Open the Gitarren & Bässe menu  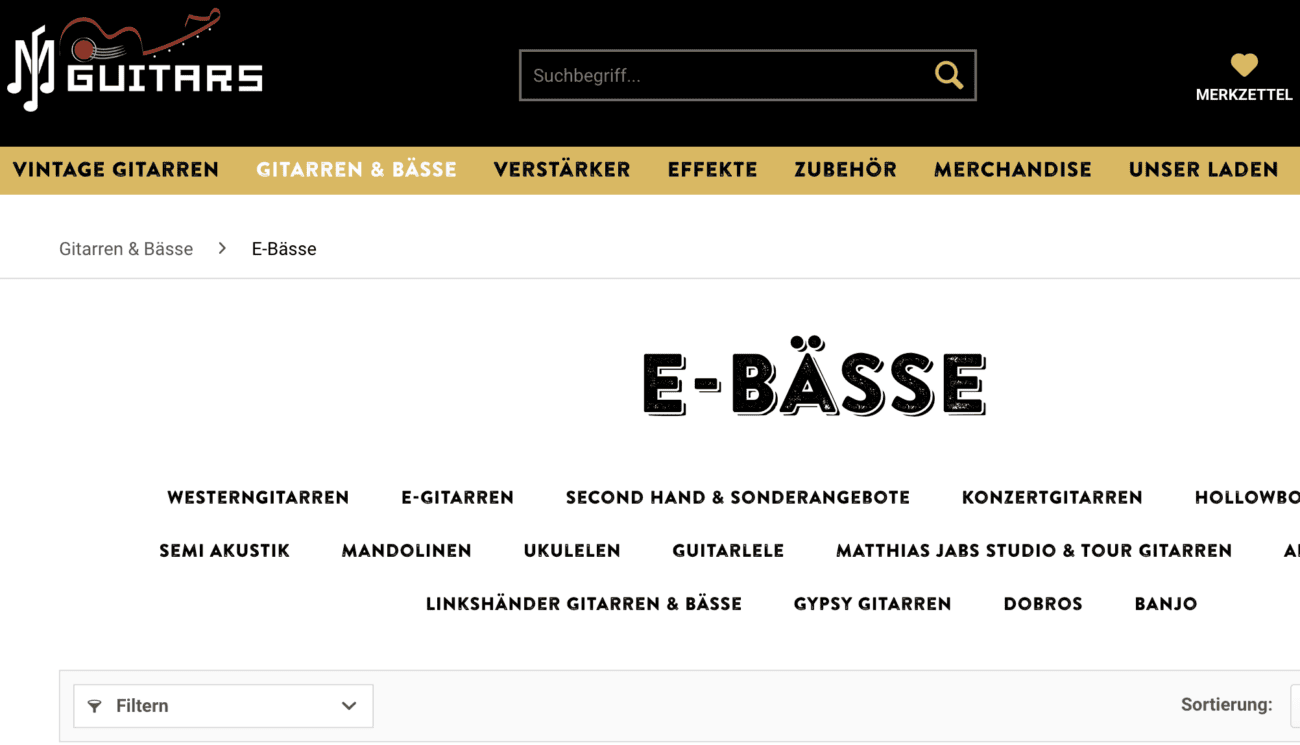356,170
